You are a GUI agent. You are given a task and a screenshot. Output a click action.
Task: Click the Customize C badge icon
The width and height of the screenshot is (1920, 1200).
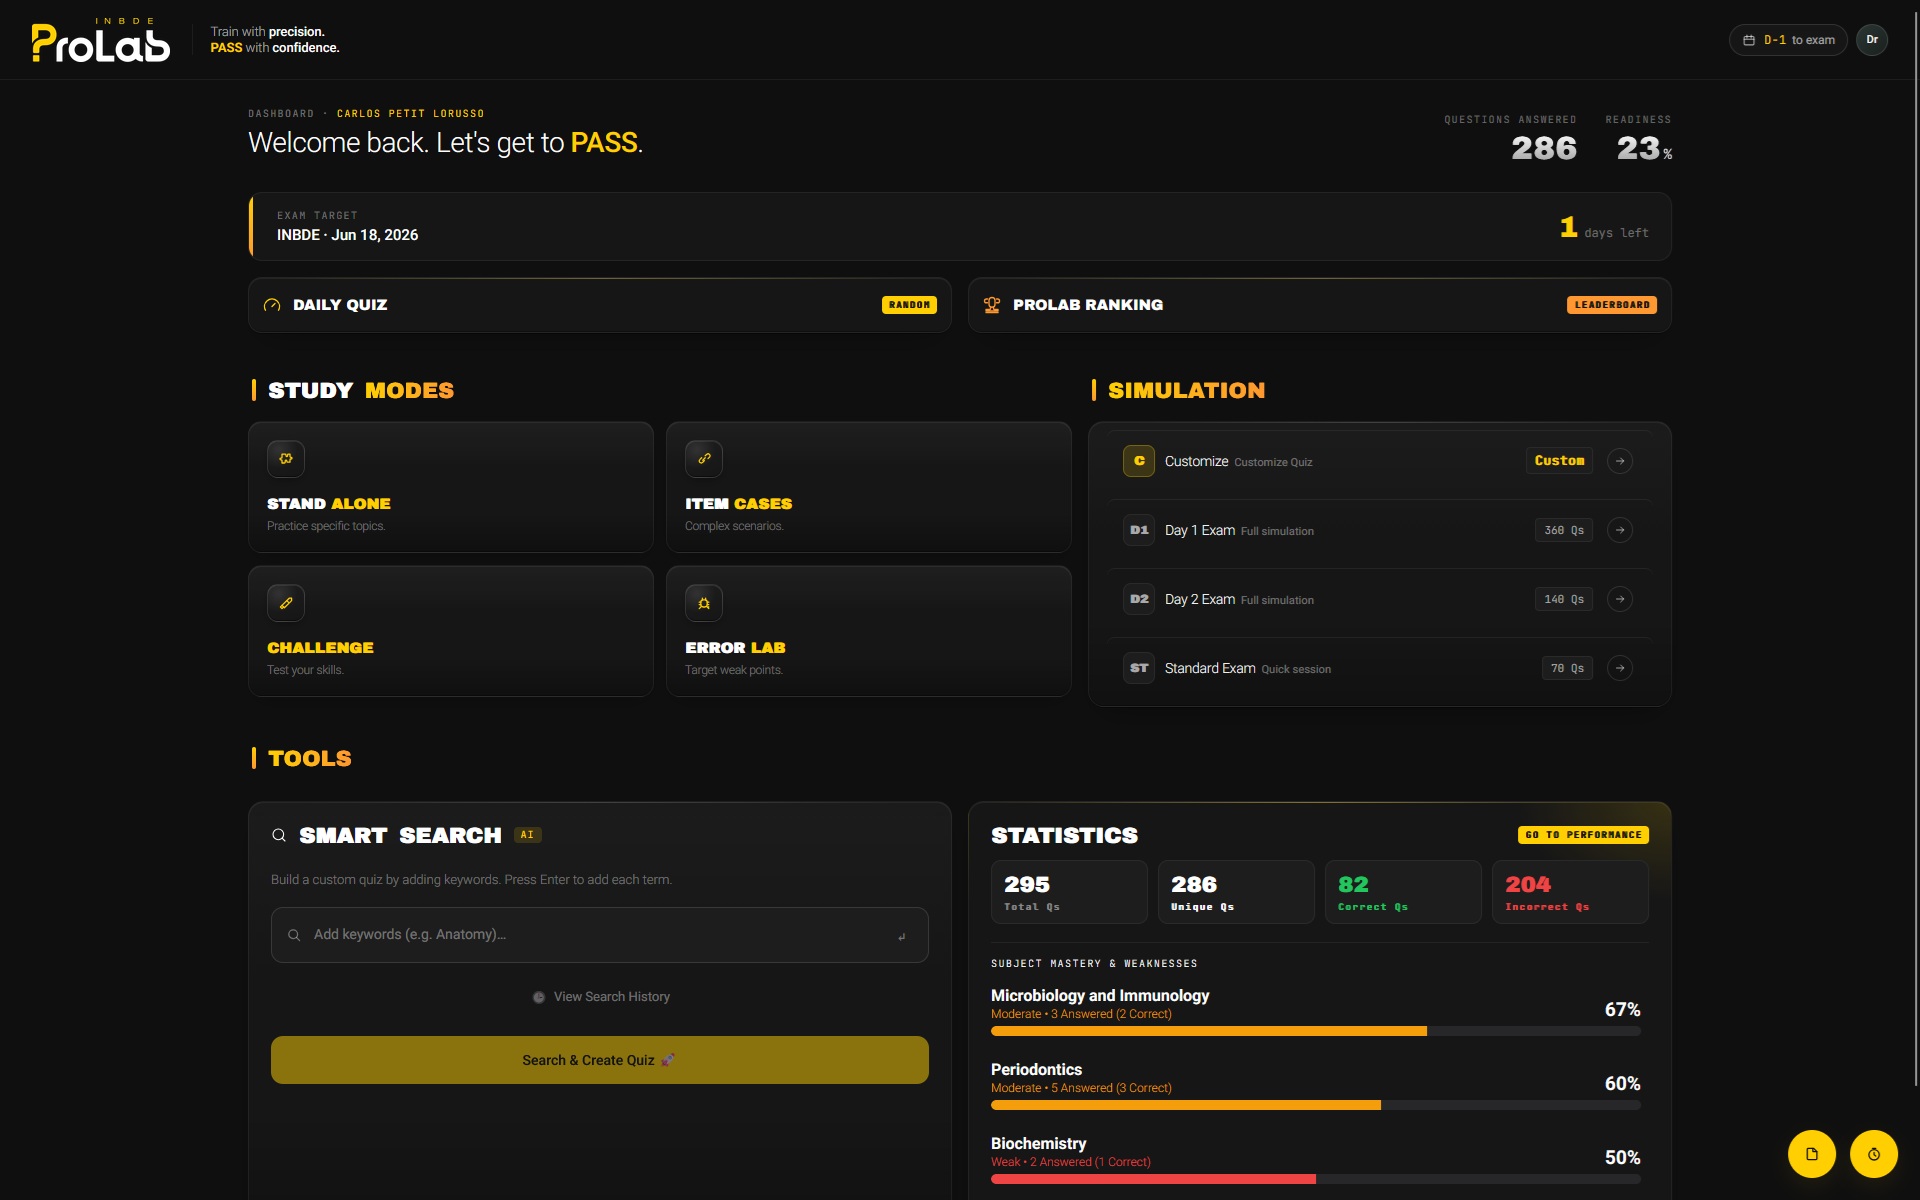[1139, 461]
